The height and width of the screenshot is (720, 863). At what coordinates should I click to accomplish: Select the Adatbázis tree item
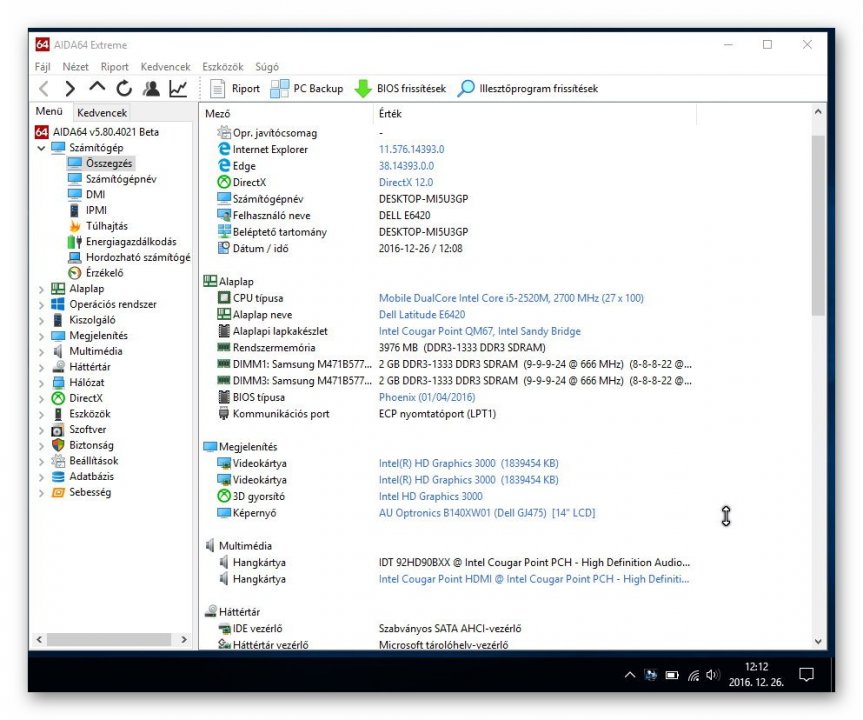click(x=91, y=477)
